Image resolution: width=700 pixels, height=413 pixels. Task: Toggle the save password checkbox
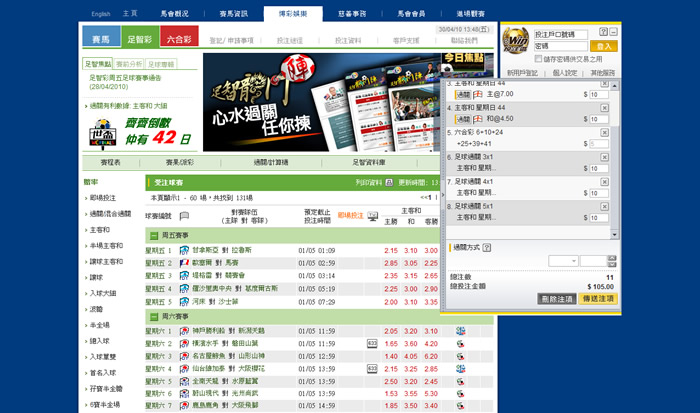tap(538, 59)
